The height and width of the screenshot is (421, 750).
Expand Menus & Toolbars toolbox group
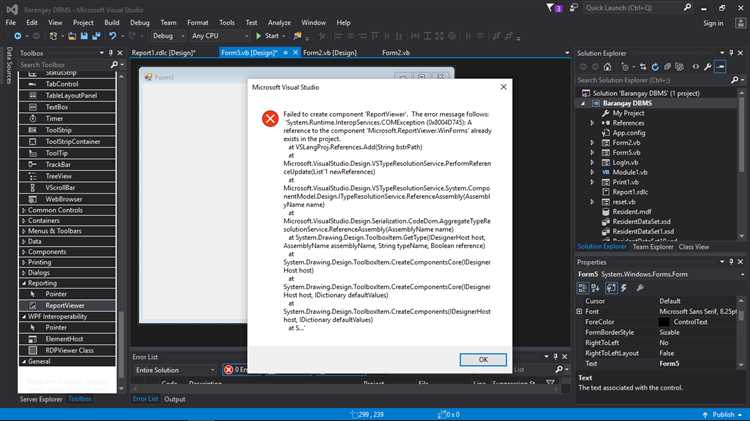23,231
